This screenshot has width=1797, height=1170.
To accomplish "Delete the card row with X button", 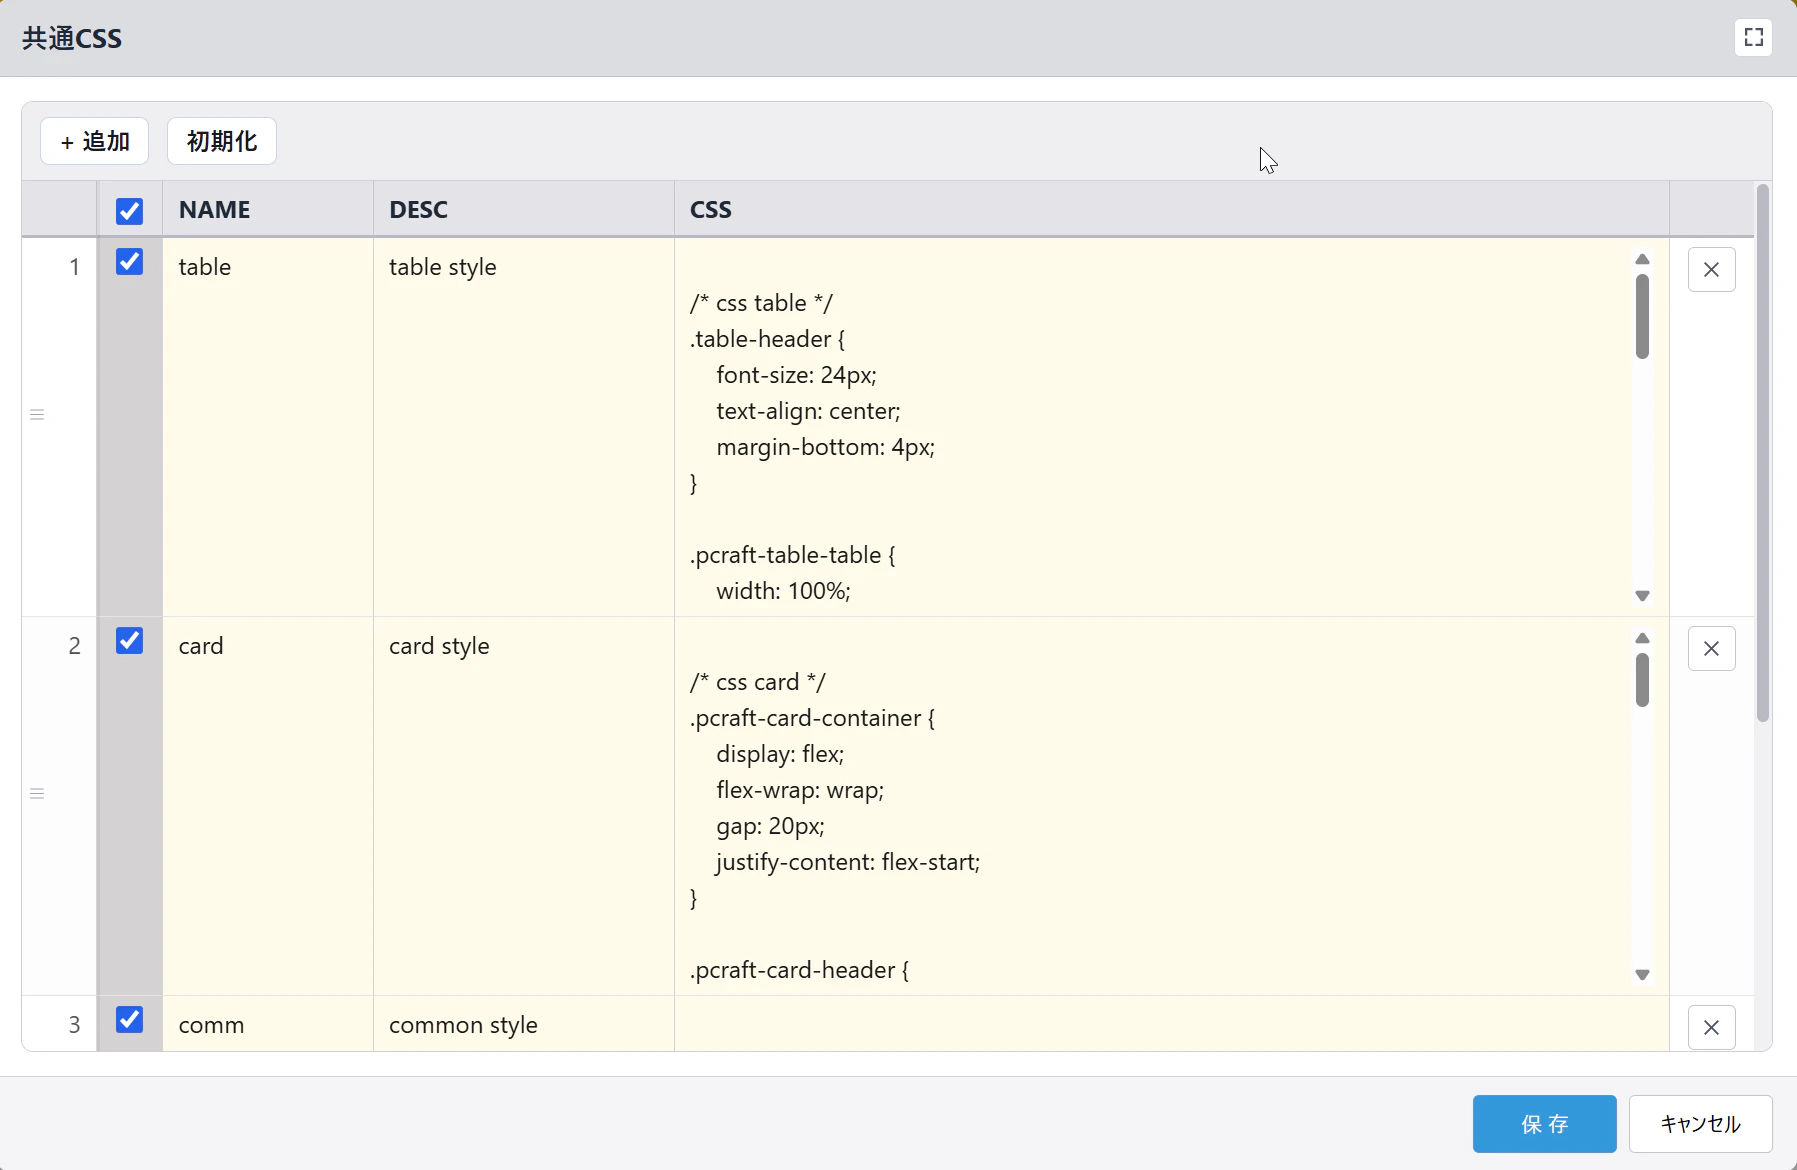I will coord(1711,649).
